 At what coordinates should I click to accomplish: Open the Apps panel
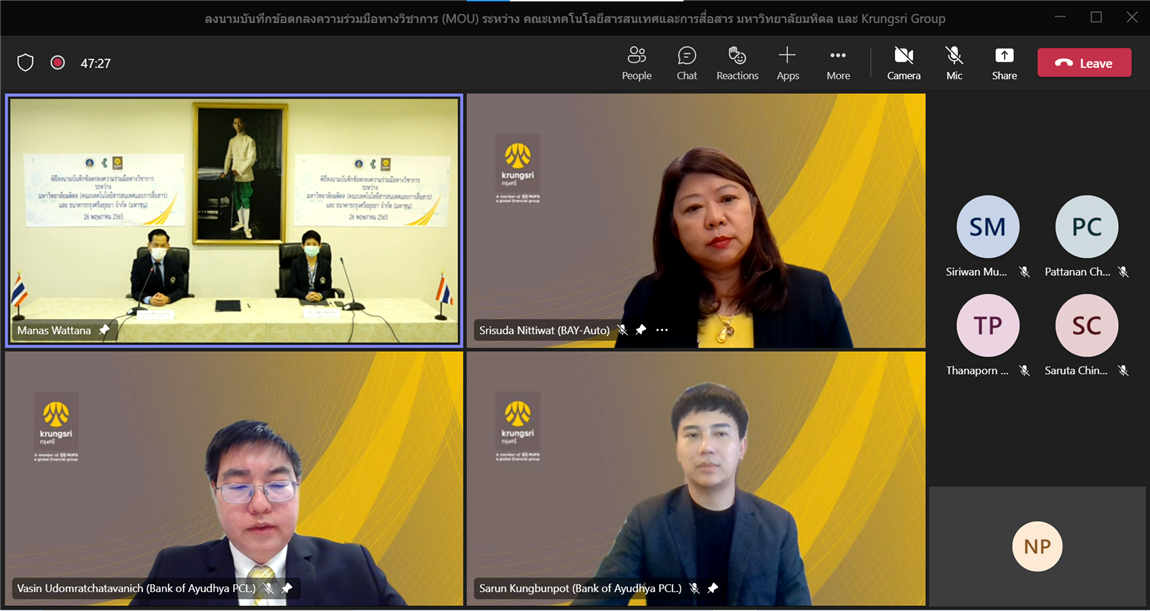[x=788, y=63]
